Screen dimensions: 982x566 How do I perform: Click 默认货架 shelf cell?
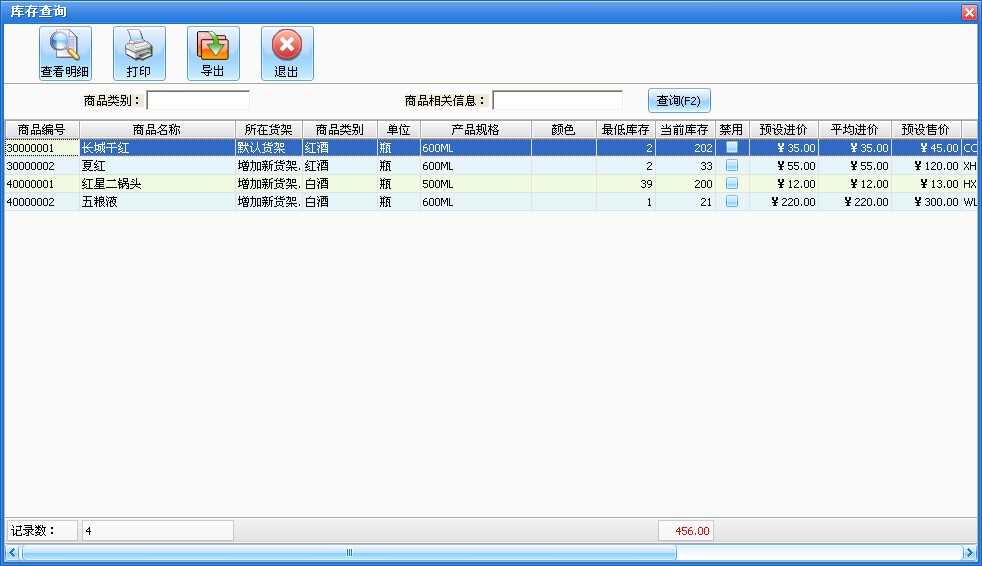269,148
